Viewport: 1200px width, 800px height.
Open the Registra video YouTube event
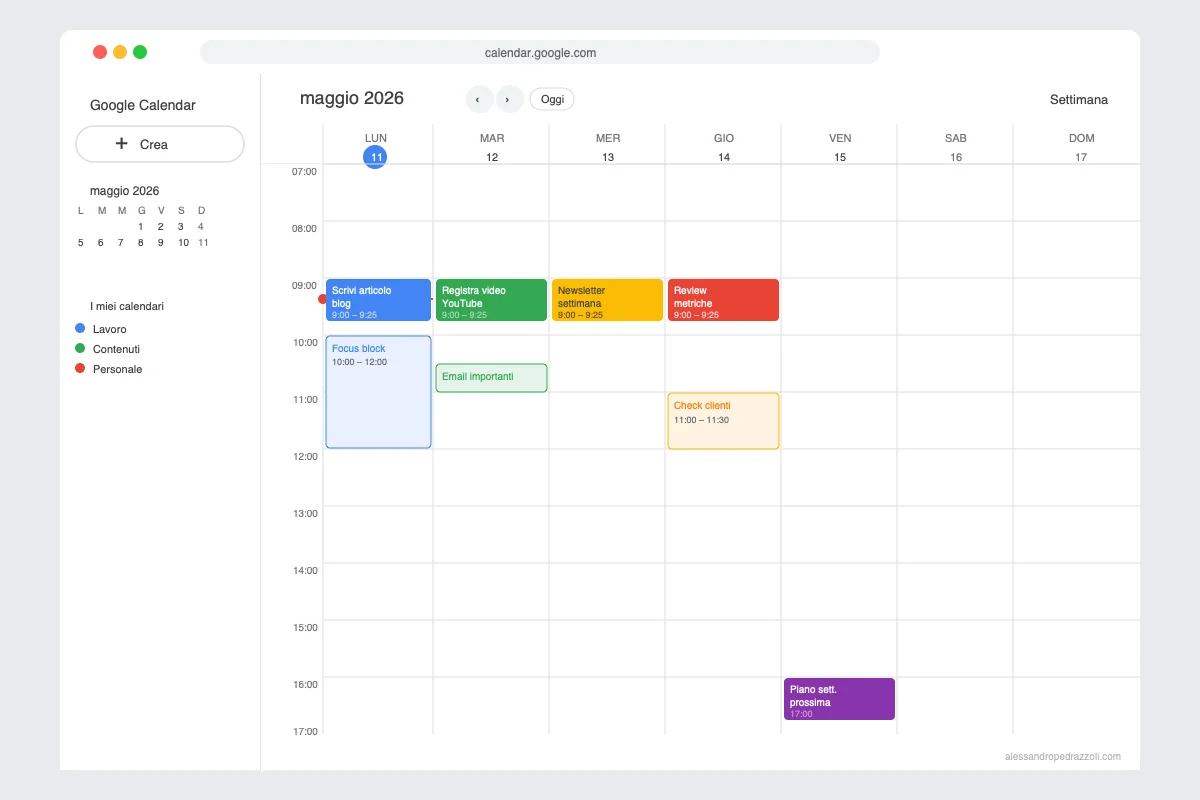[491, 300]
